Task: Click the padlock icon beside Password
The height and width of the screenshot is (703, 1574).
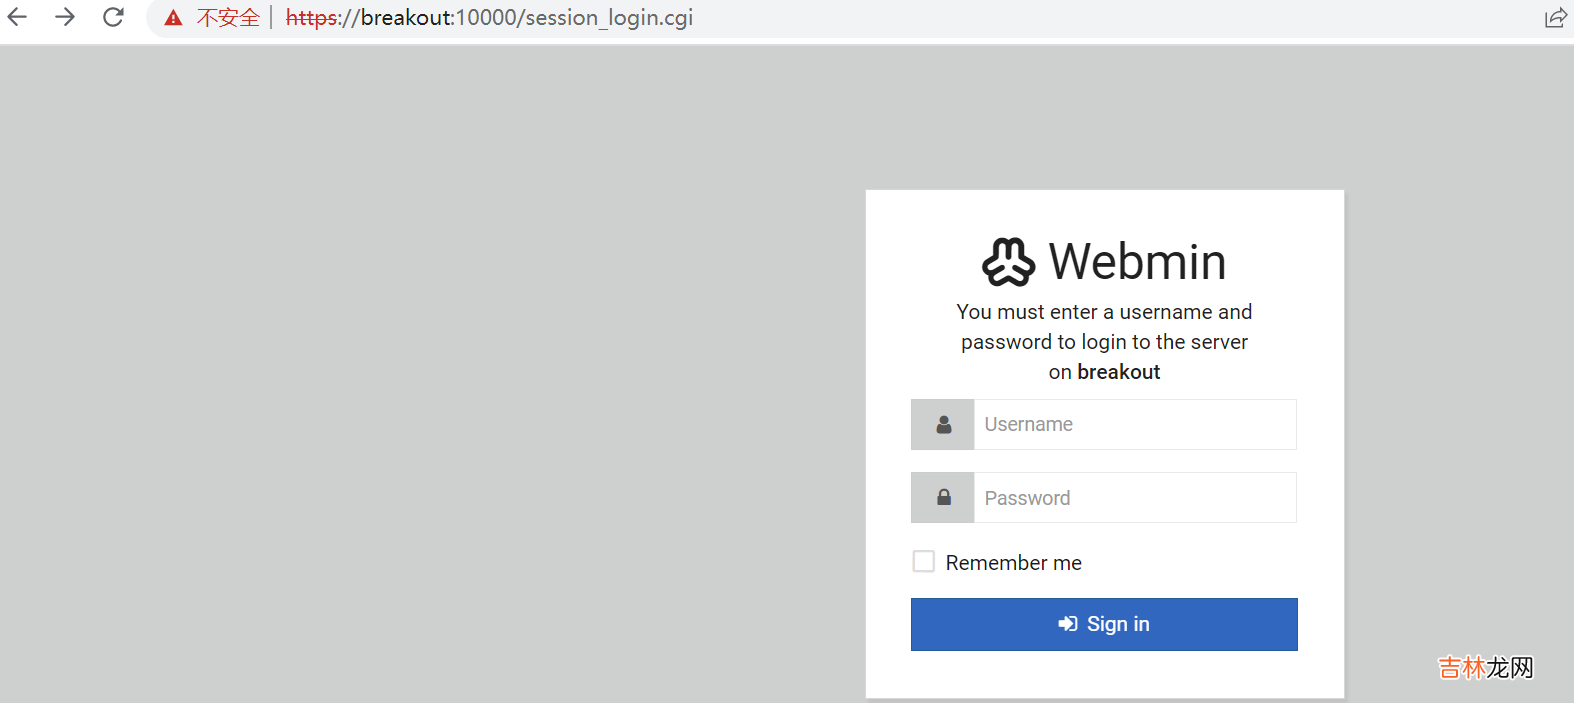Action: (943, 498)
